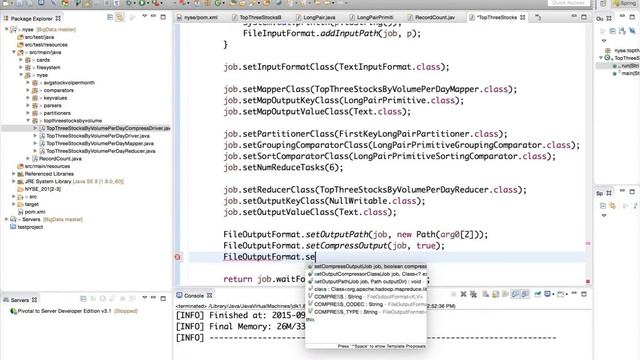
Task: Expand the cards package
Action: click(x=21, y=60)
